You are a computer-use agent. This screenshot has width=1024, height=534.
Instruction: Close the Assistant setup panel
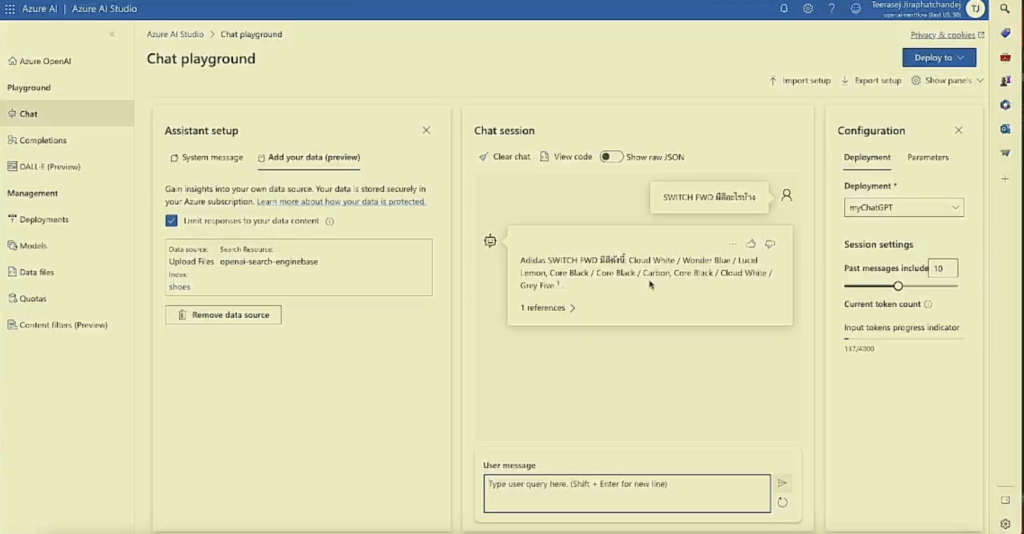[426, 130]
